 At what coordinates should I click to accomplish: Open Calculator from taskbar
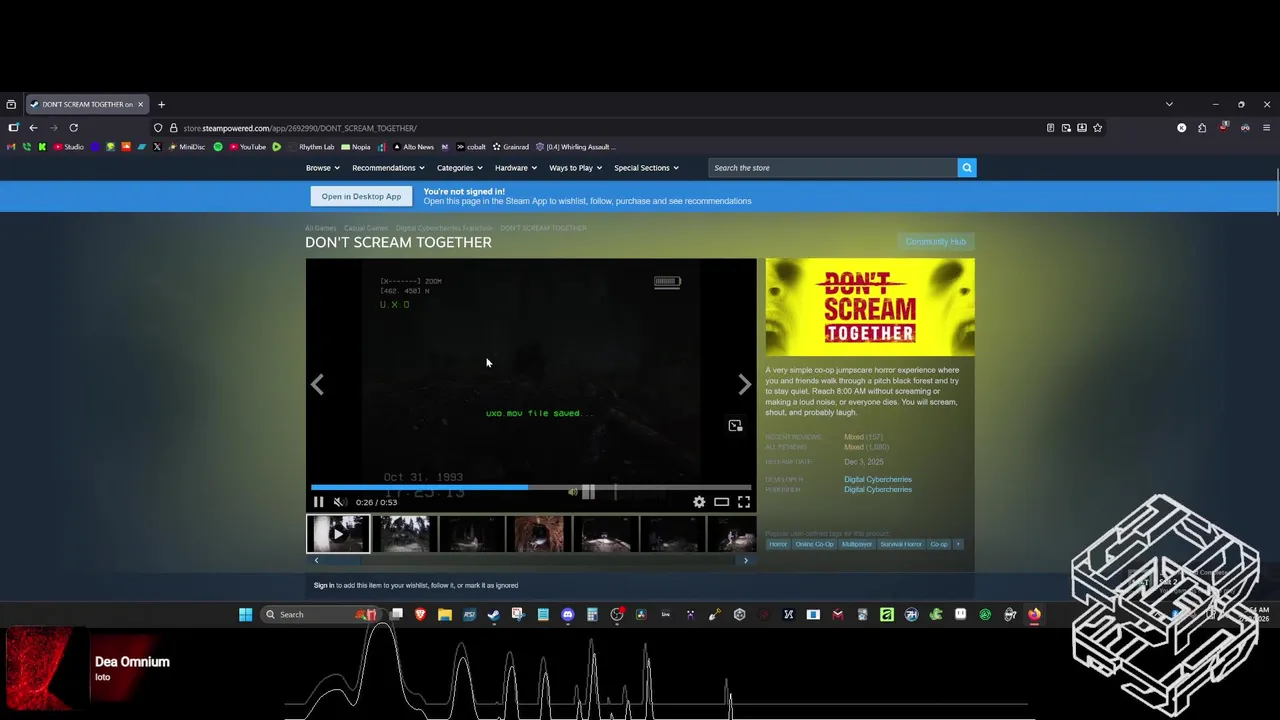click(x=592, y=615)
